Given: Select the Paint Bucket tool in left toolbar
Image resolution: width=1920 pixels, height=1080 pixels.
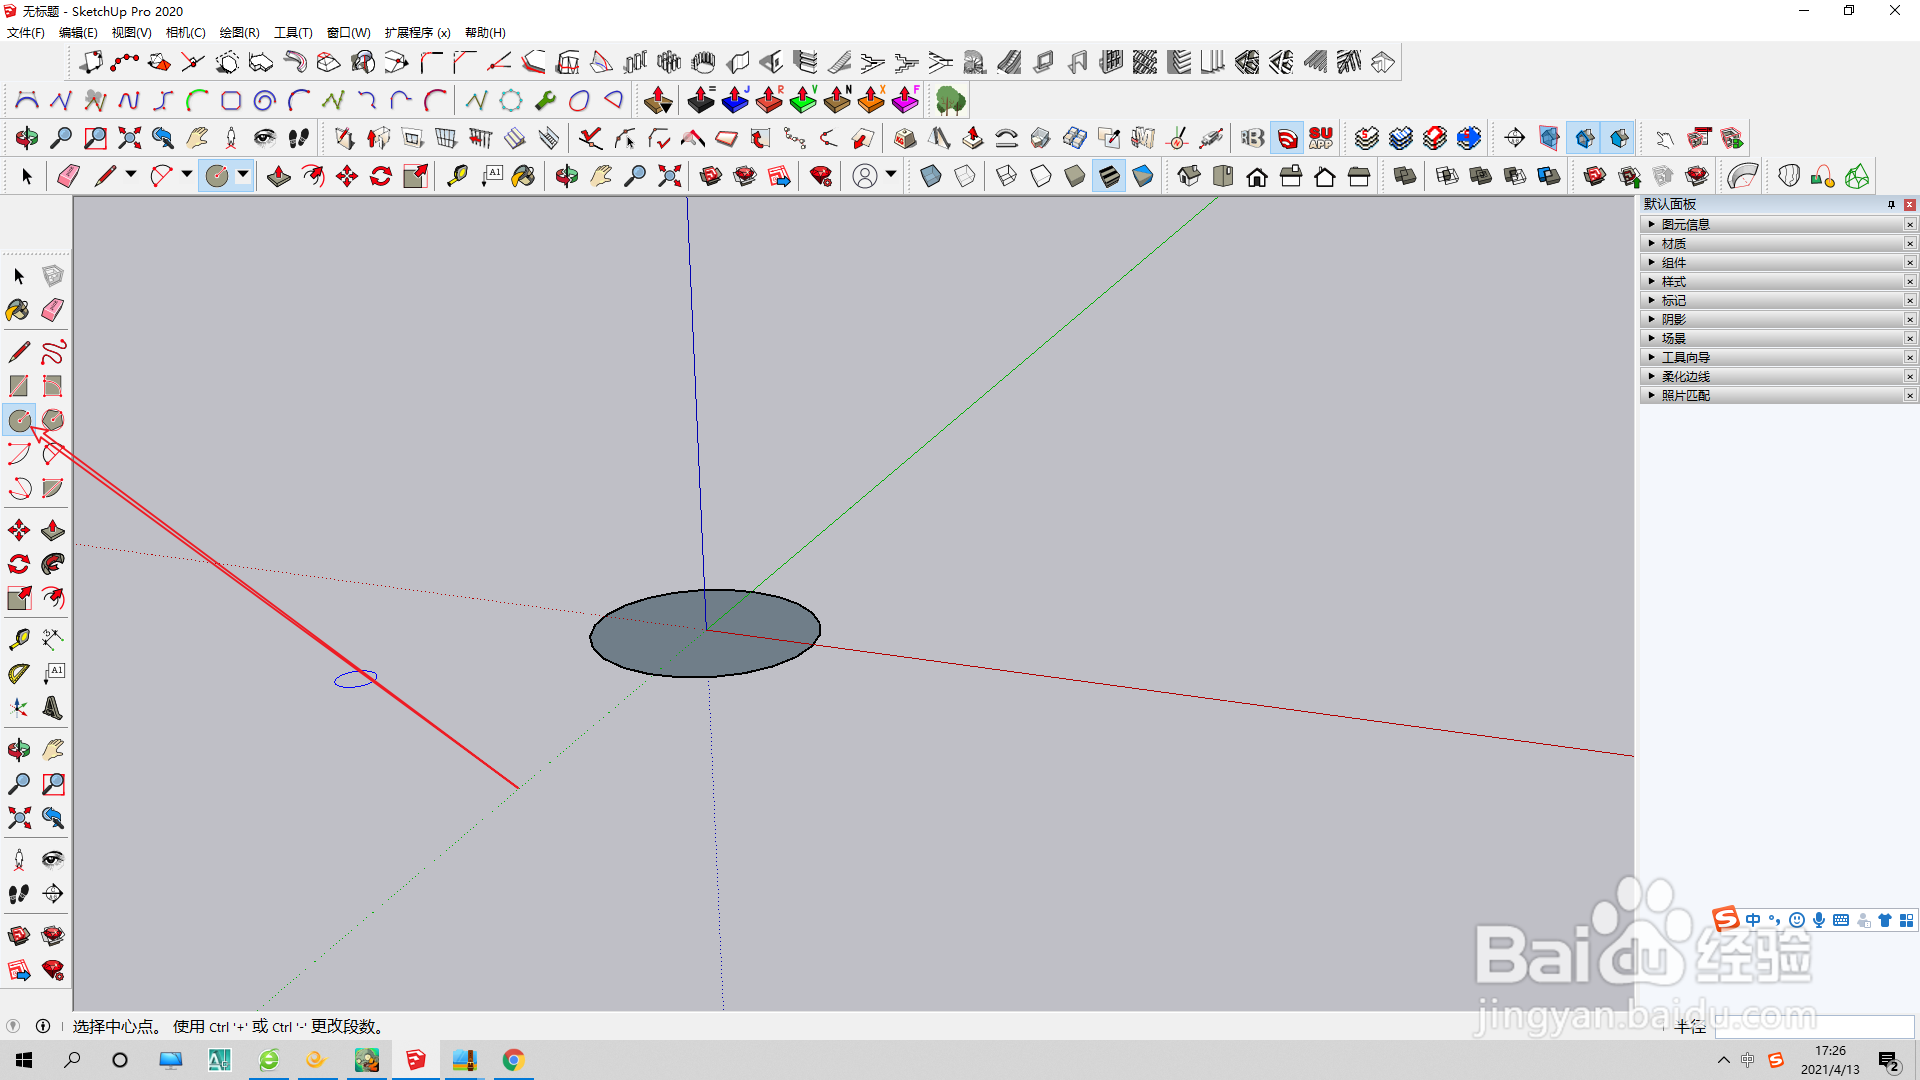Looking at the screenshot, I should (x=19, y=310).
